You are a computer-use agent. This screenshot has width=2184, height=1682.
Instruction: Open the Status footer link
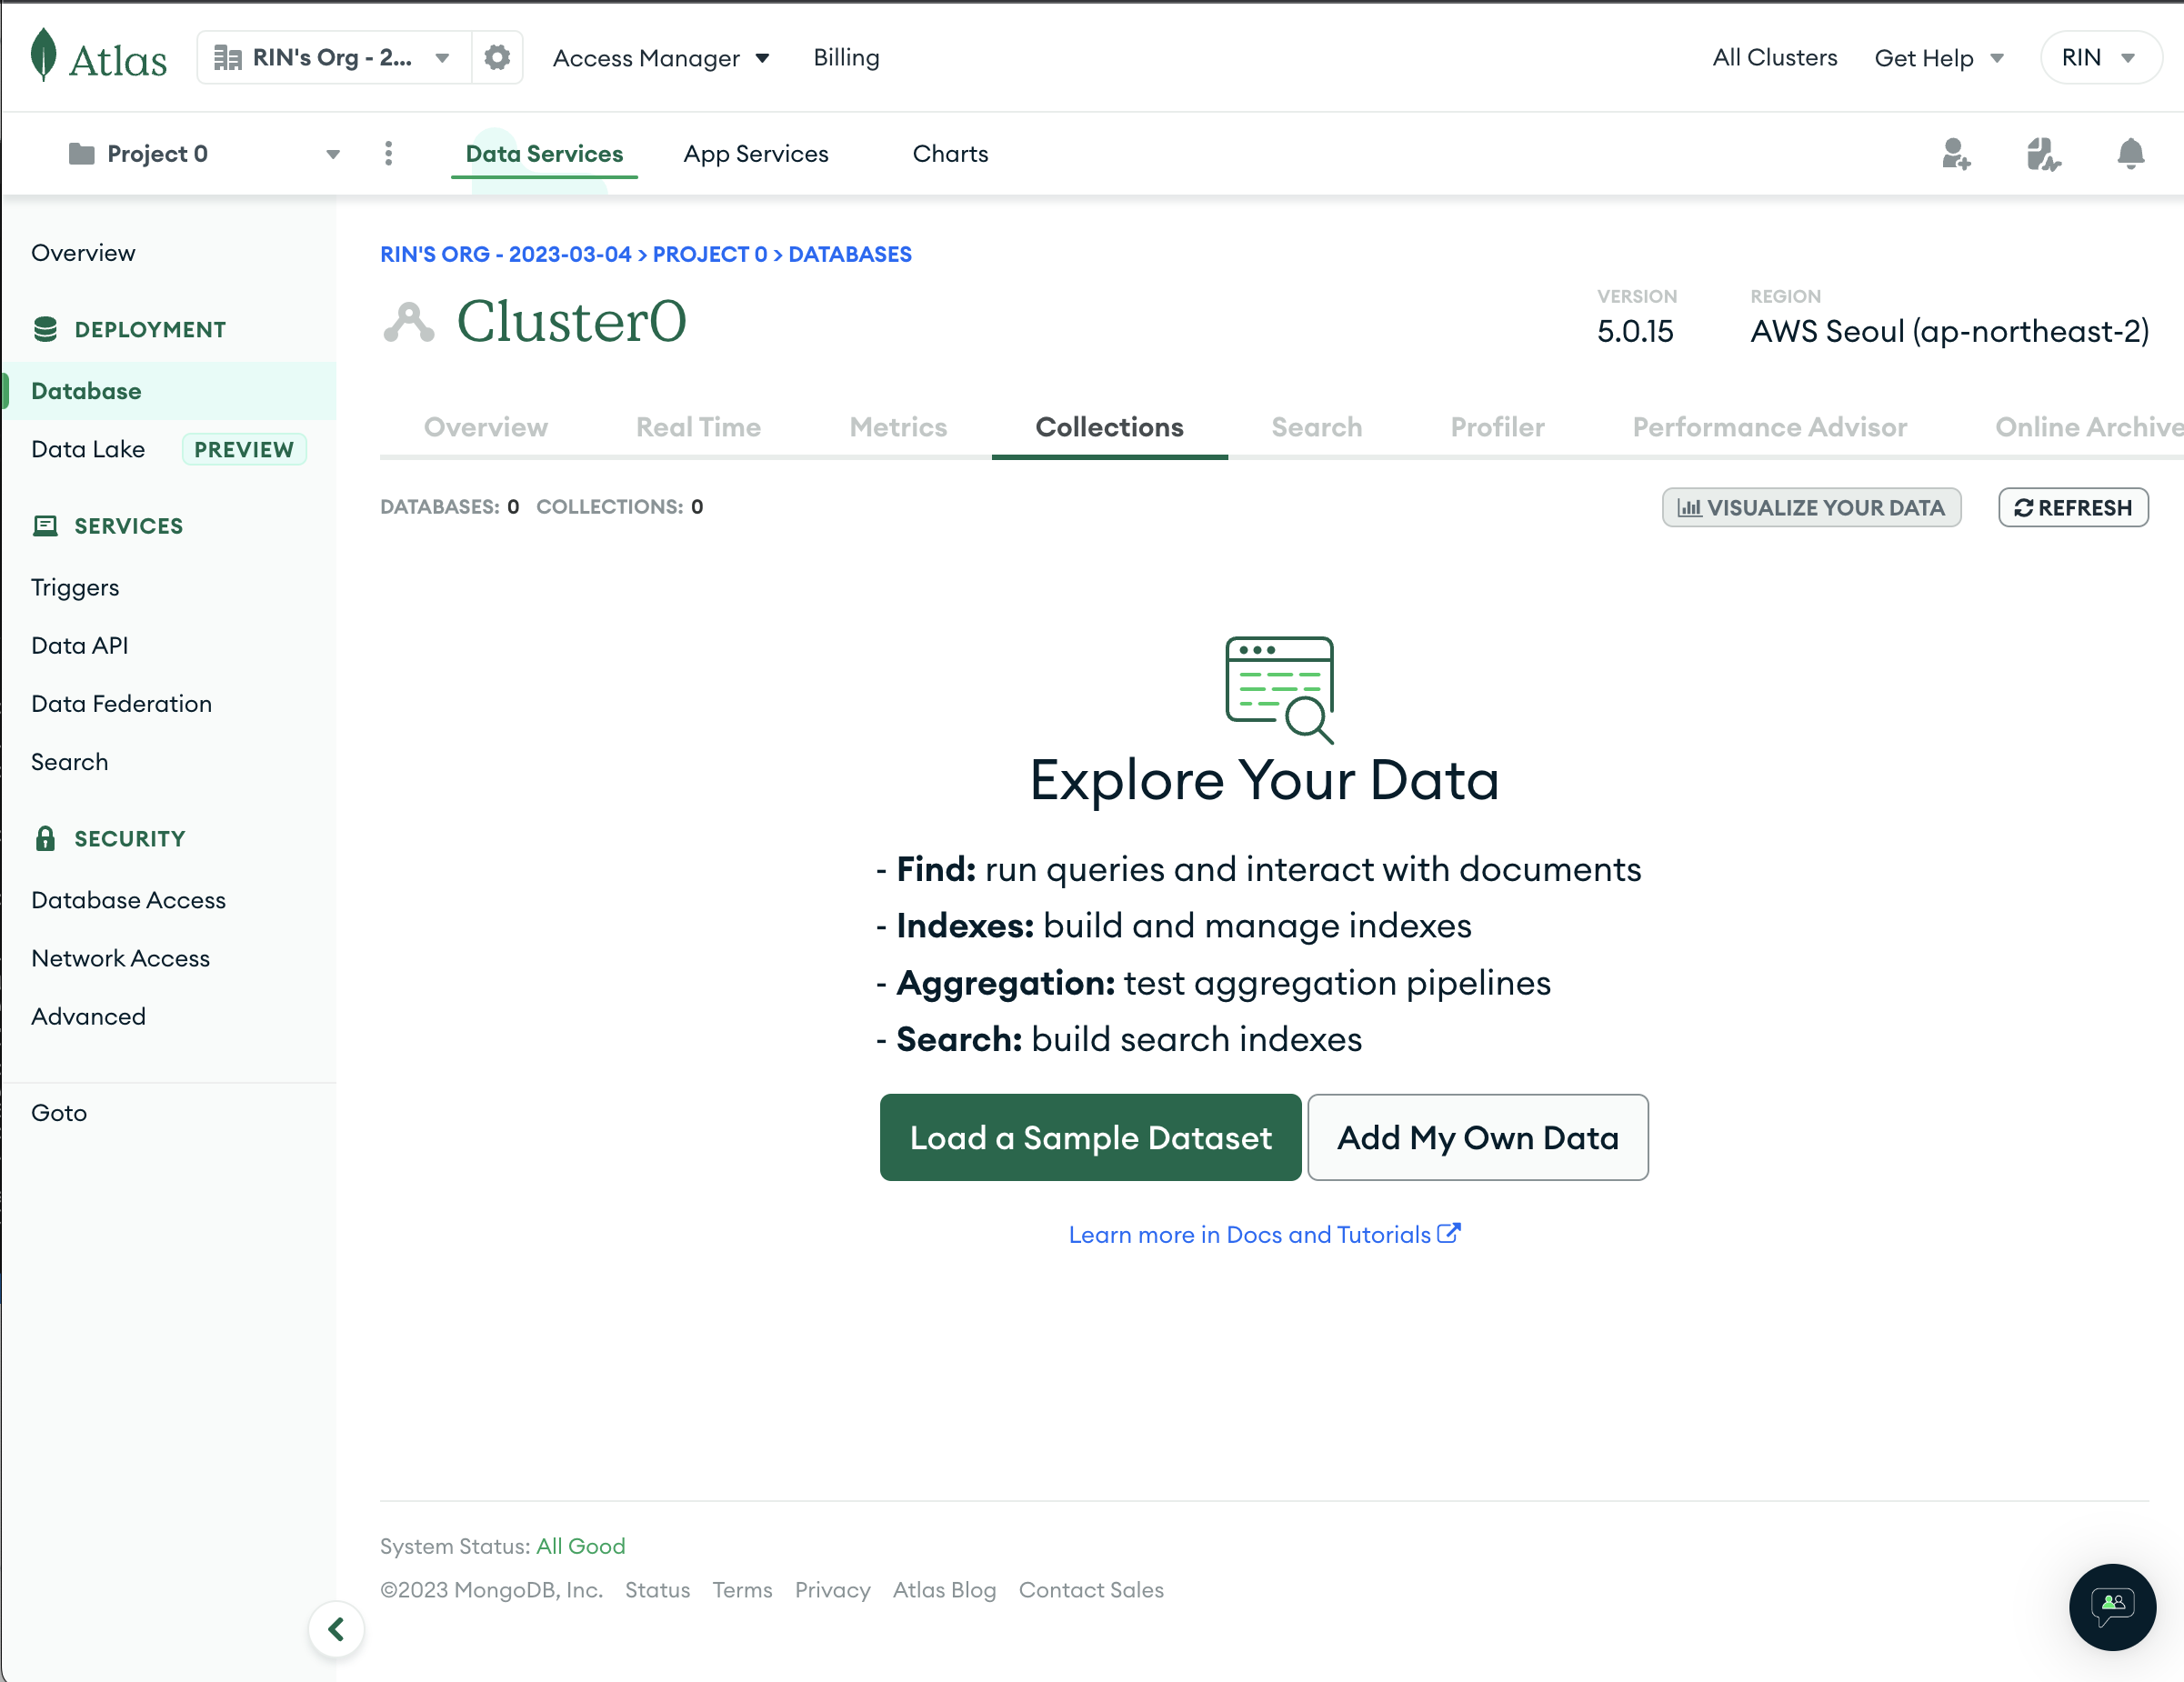coord(657,1590)
